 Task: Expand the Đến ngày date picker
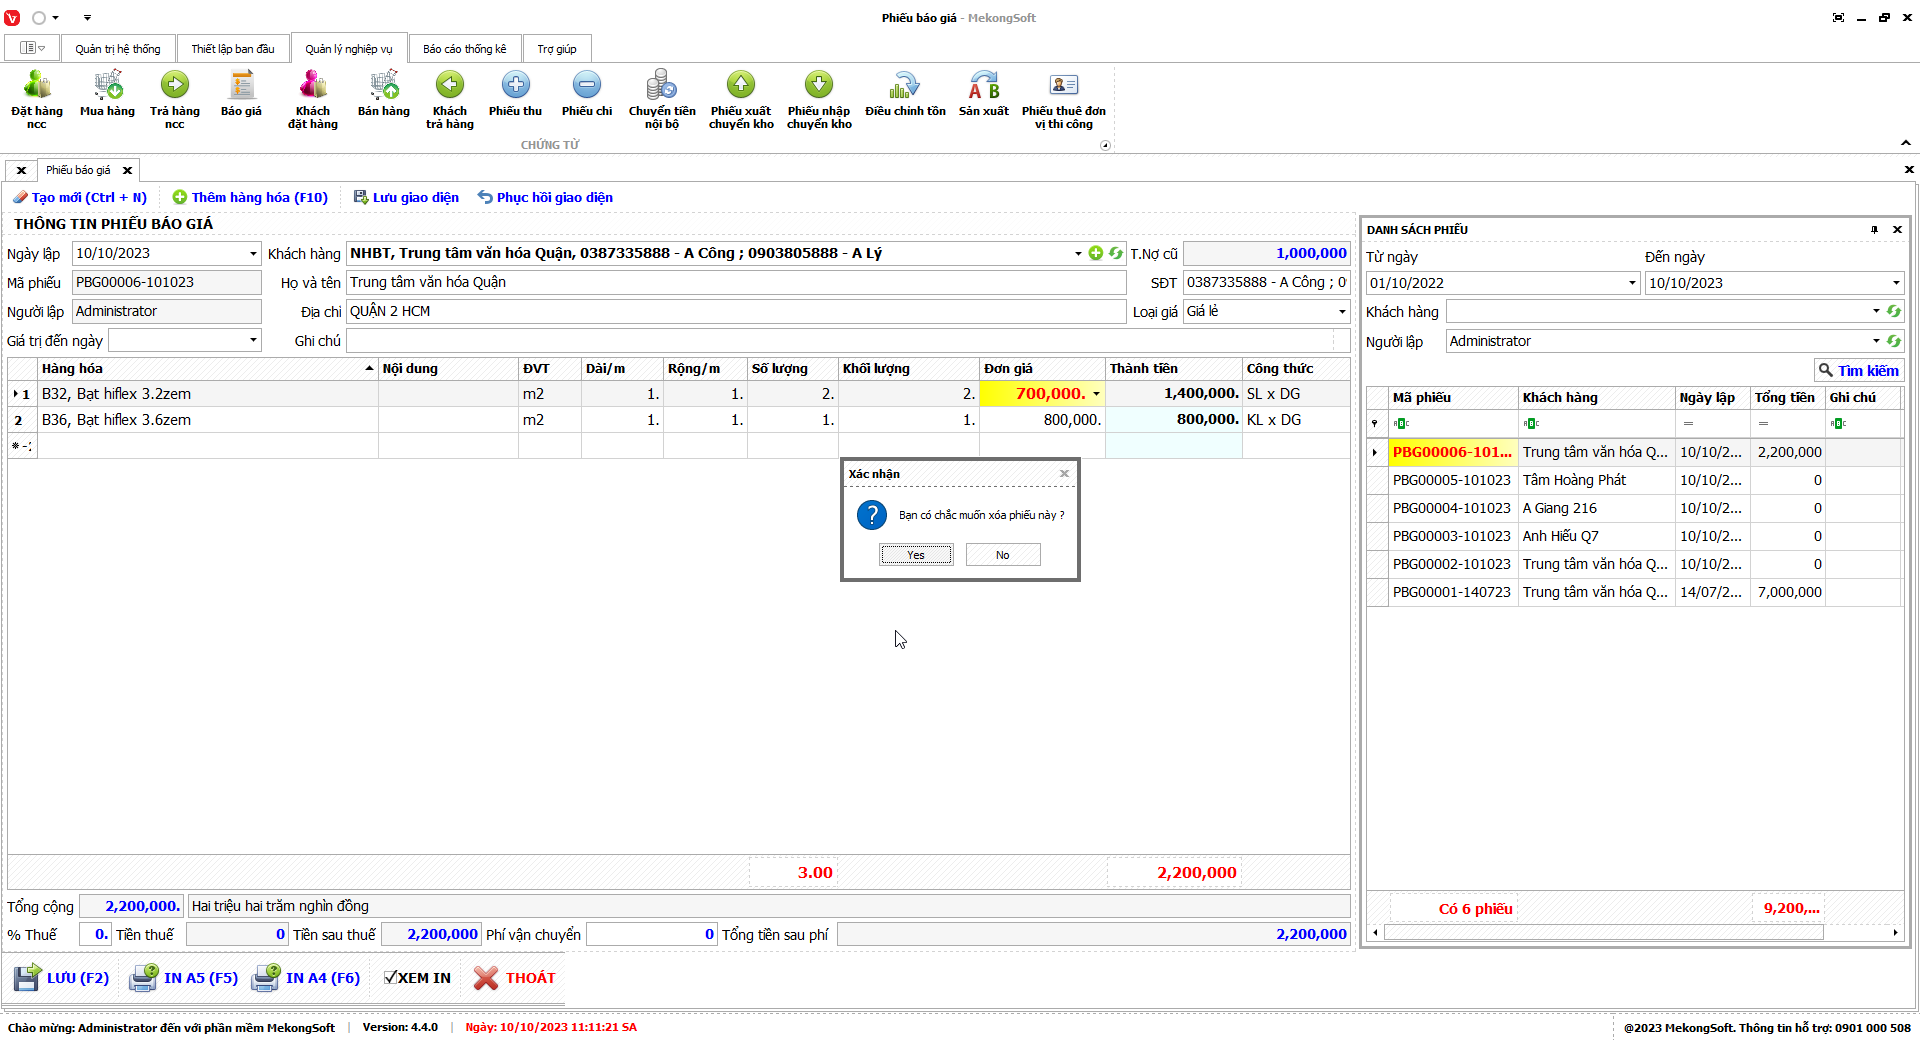click(x=1895, y=283)
